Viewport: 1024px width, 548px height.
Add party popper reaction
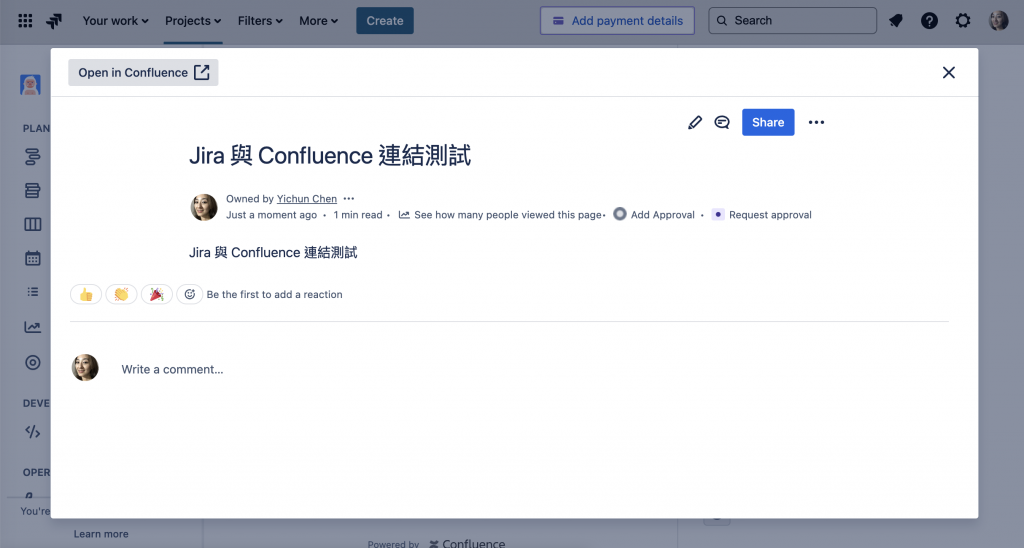pyautogui.click(x=157, y=295)
